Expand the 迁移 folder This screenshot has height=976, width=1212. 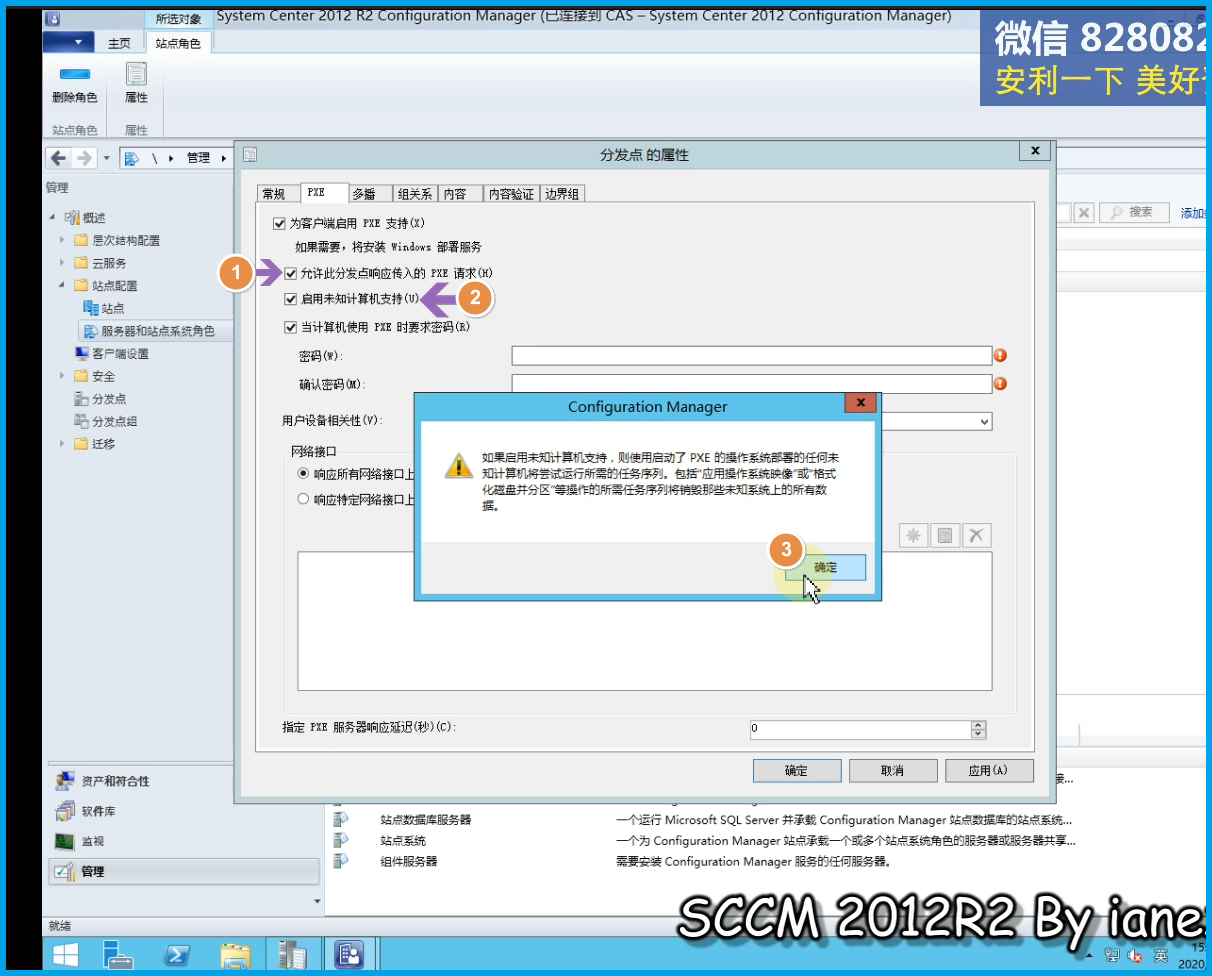[x=62, y=444]
